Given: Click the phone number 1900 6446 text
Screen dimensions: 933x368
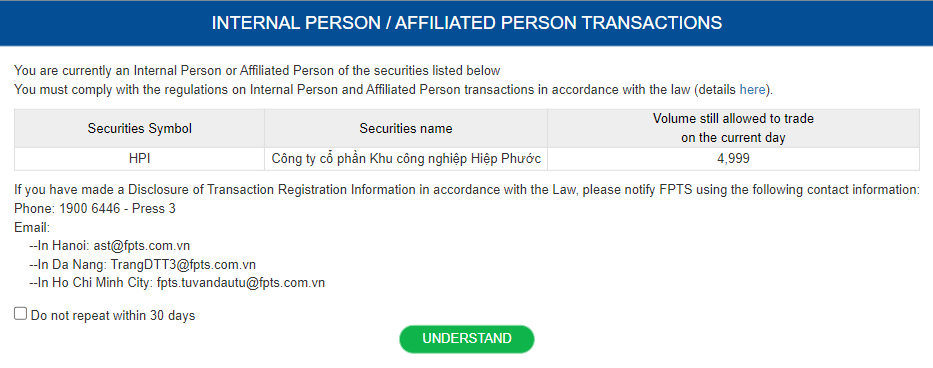Looking at the screenshot, I should tap(94, 209).
